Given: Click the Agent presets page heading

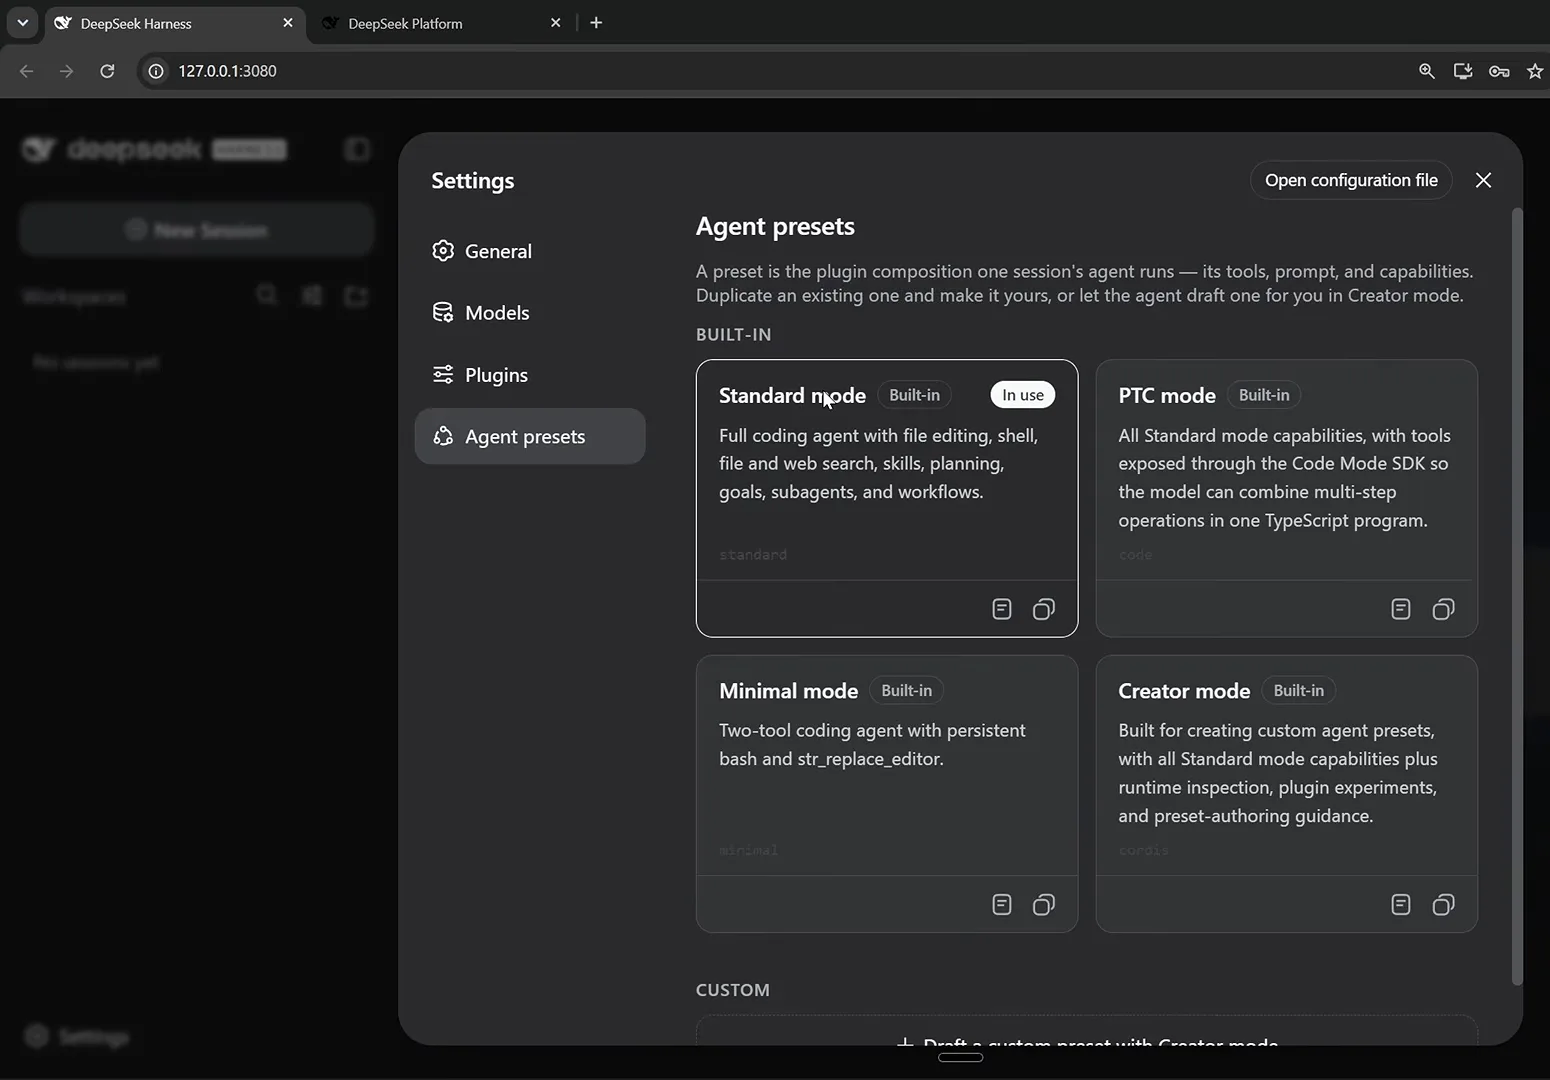Looking at the screenshot, I should coord(775,227).
